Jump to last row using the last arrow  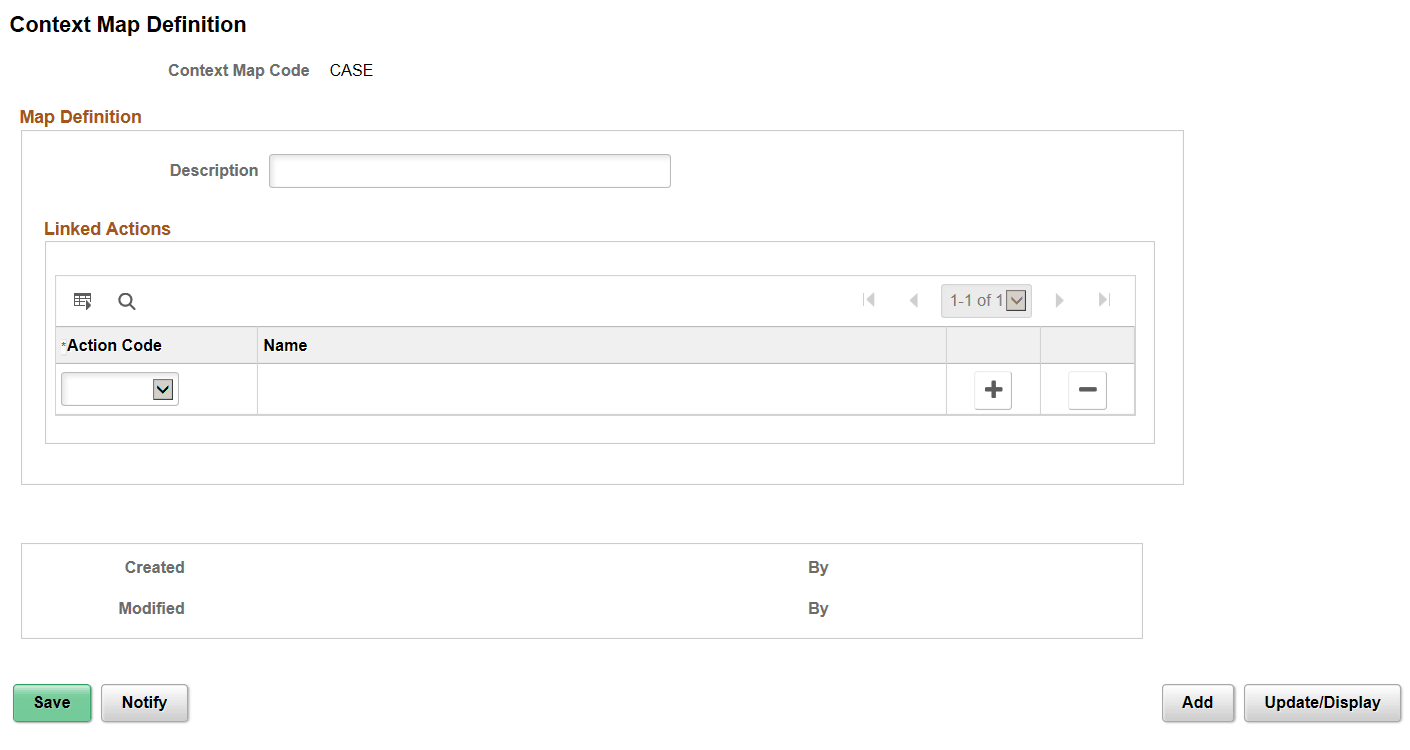[1104, 299]
